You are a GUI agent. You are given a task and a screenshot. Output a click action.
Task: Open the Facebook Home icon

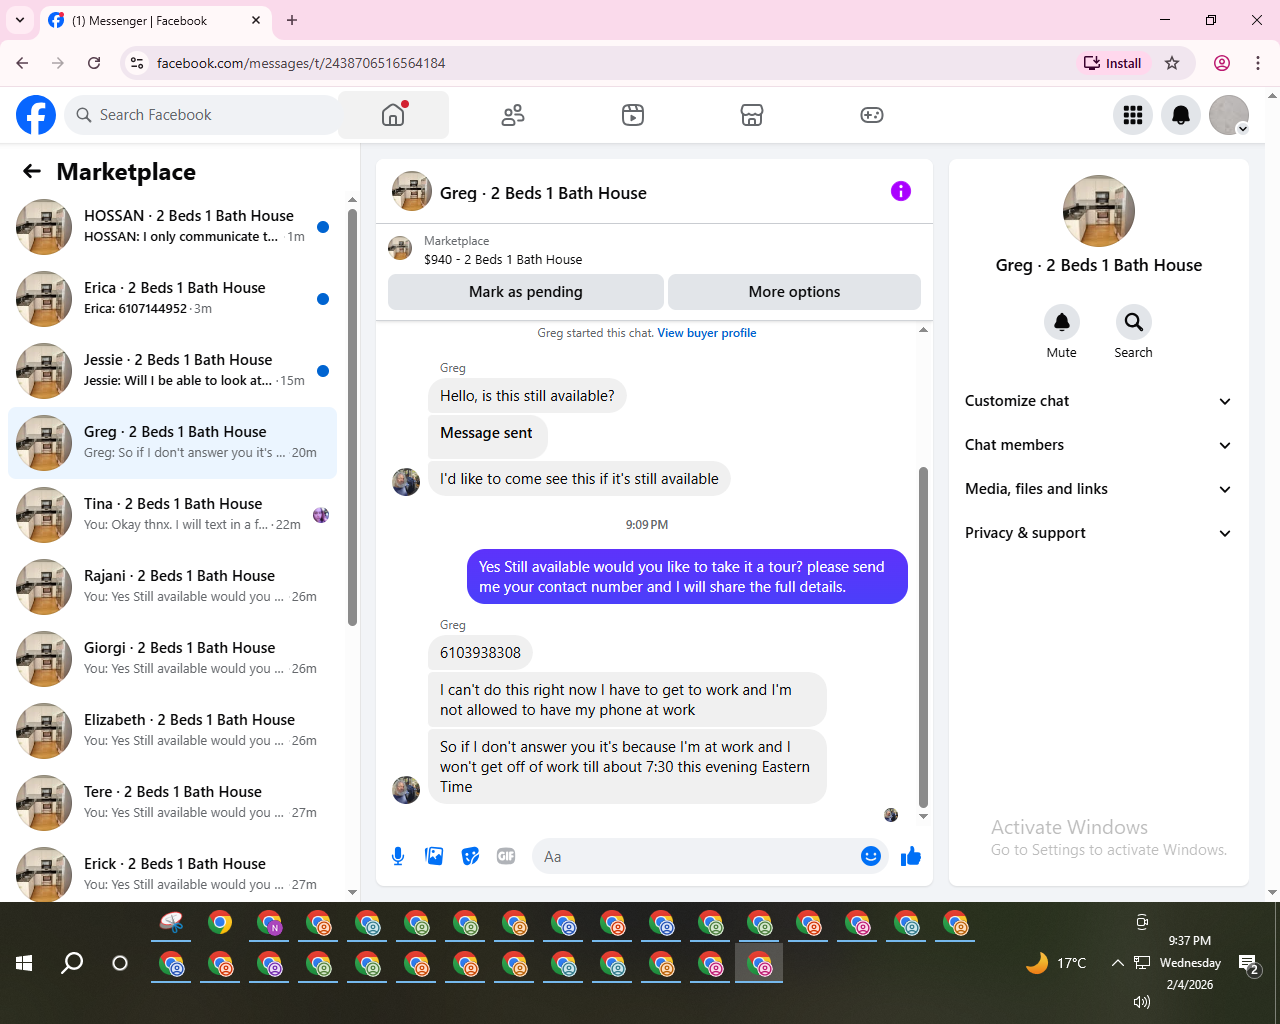click(393, 115)
